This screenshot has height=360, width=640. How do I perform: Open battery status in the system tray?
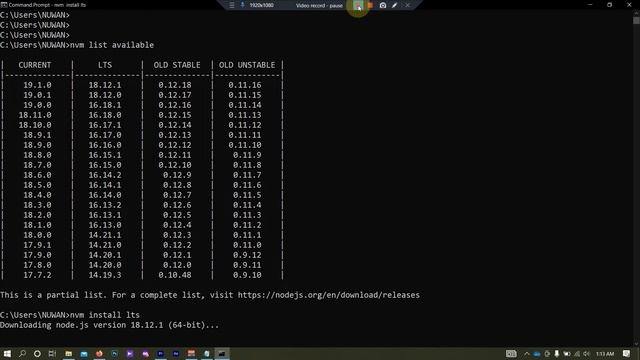pos(567,354)
